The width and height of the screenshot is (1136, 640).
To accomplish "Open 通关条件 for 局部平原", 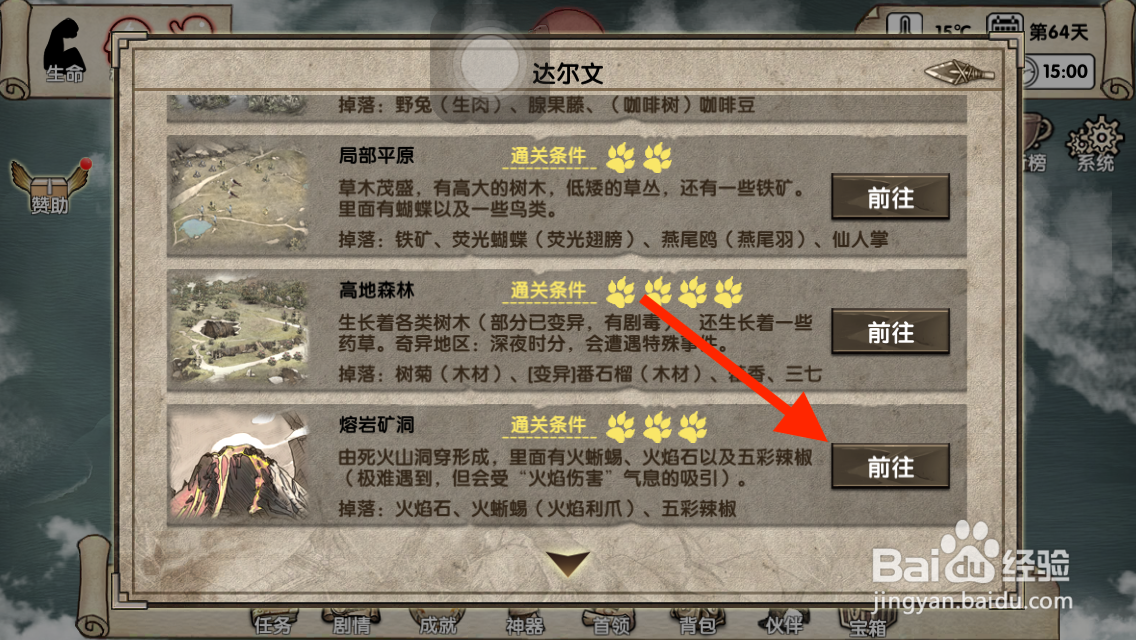I will click(x=548, y=156).
